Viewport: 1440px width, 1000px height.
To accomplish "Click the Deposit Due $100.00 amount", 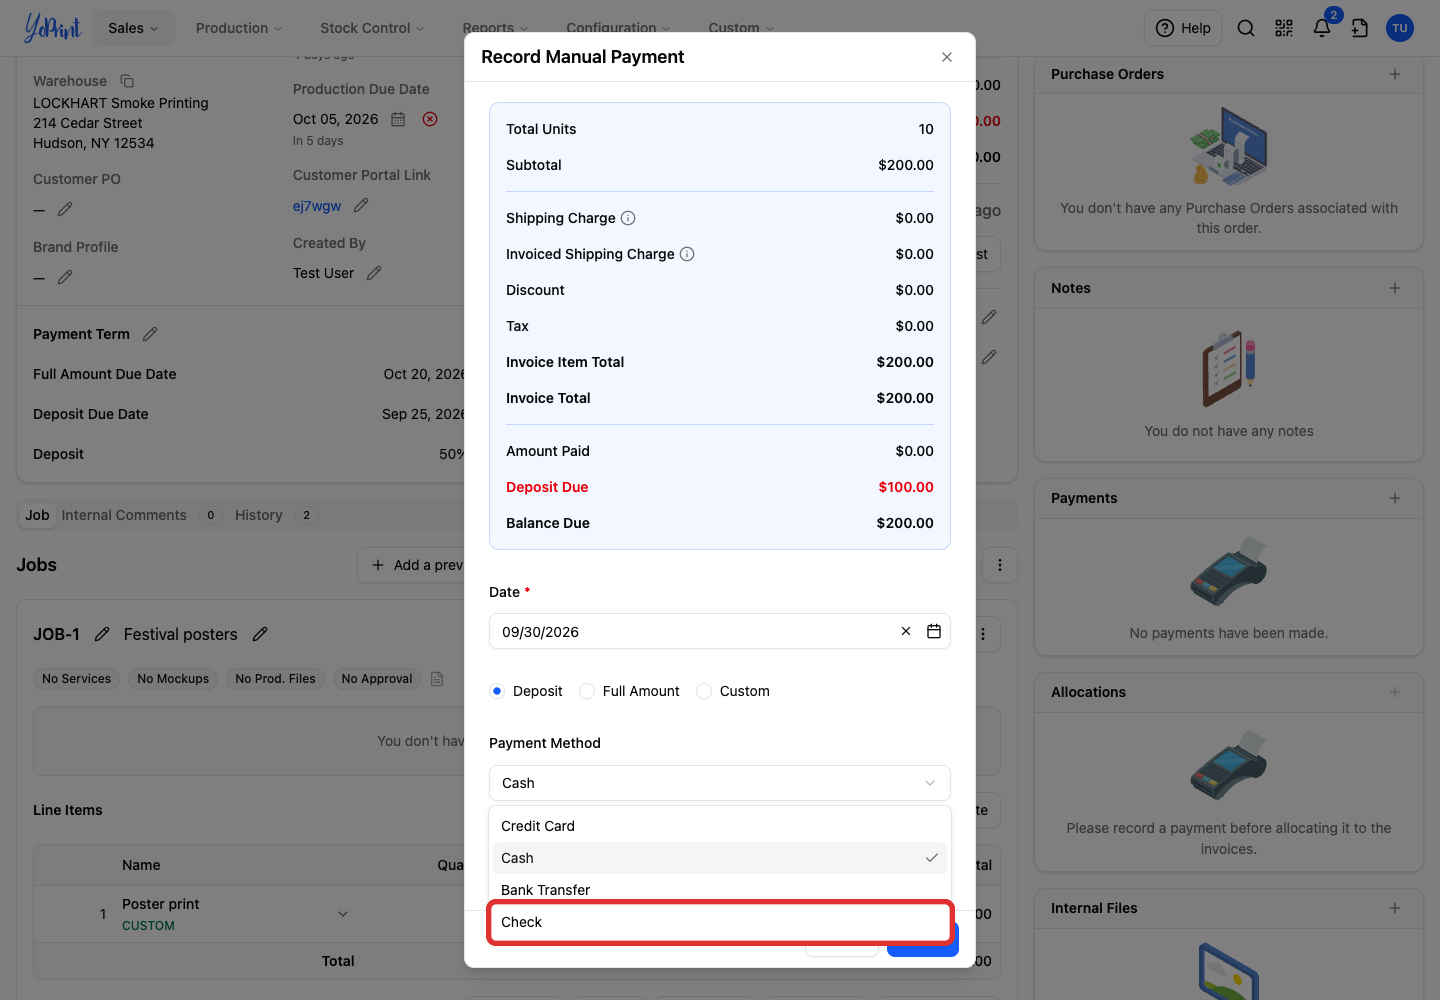I will point(906,487).
